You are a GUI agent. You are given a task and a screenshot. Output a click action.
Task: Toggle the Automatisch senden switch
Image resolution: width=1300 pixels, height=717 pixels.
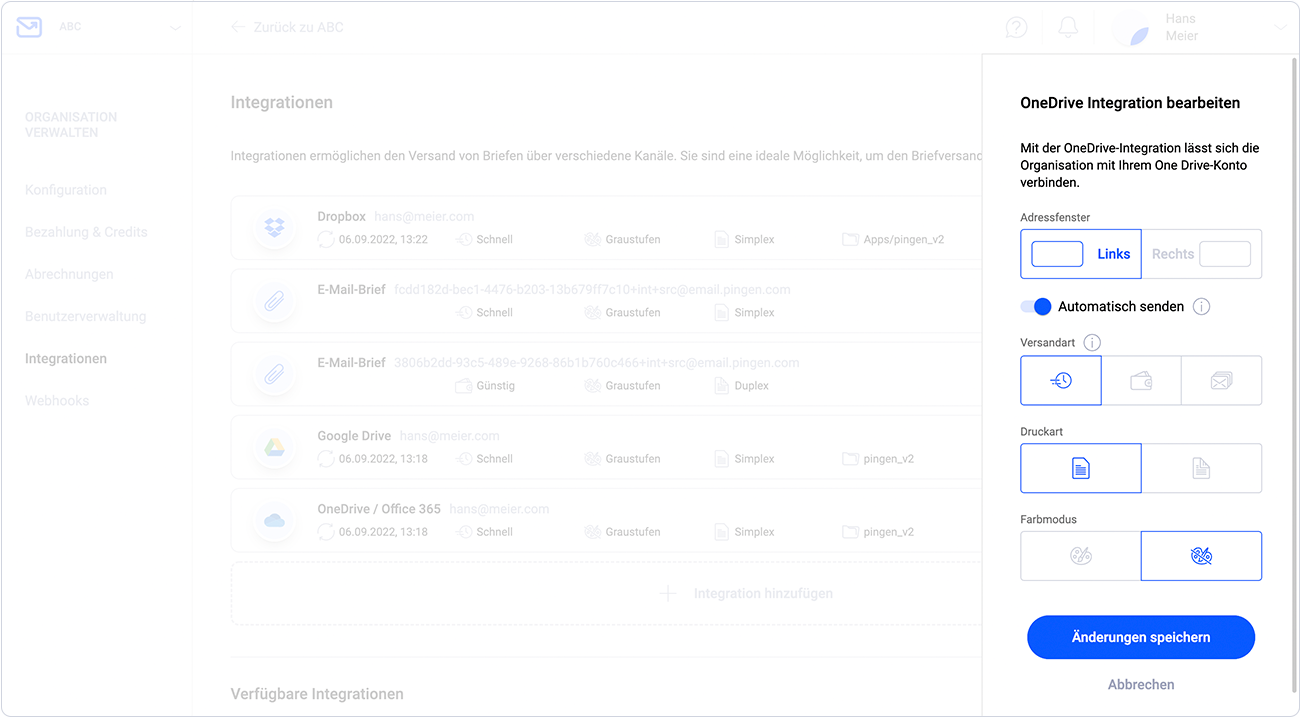(x=1036, y=307)
